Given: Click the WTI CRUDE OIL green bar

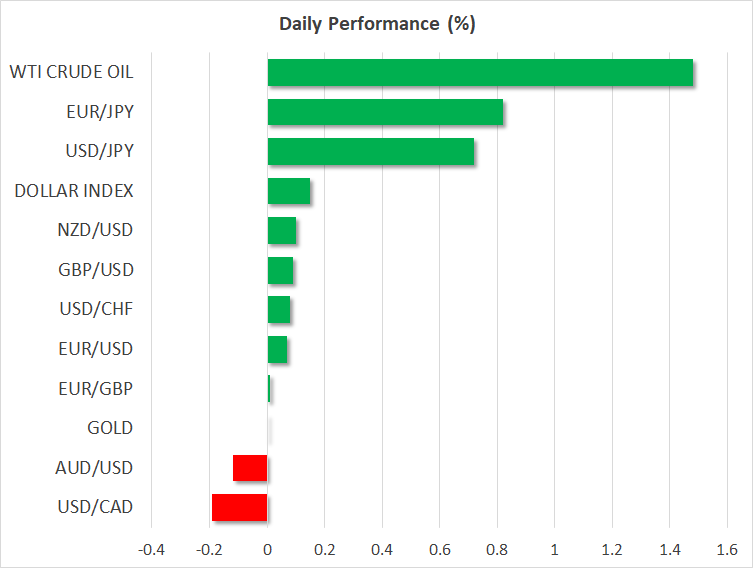Looking at the screenshot, I should tap(480, 73).
